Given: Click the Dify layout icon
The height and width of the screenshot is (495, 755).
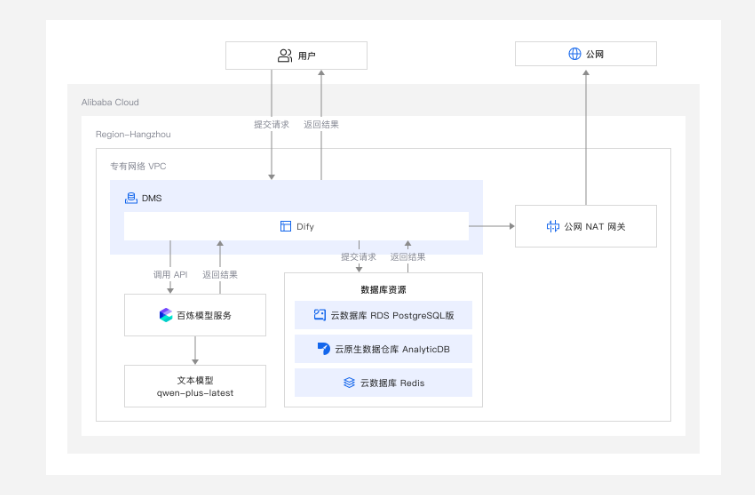Looking at the screenshot, I should click(x=286, y=226).
